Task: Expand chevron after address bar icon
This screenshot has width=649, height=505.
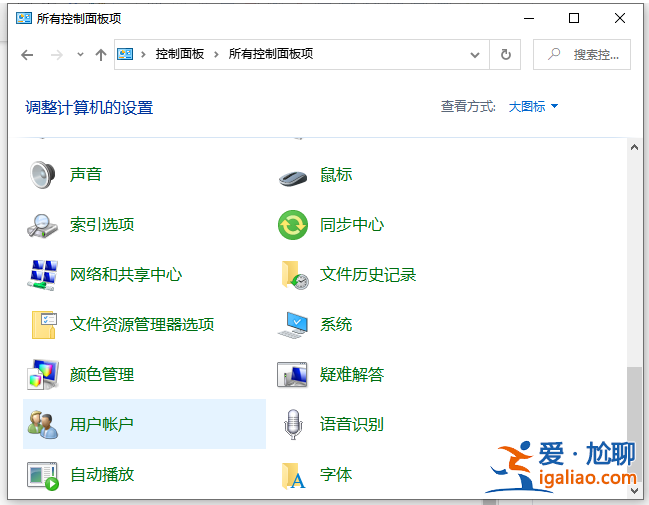Action: tap(143, 54)
